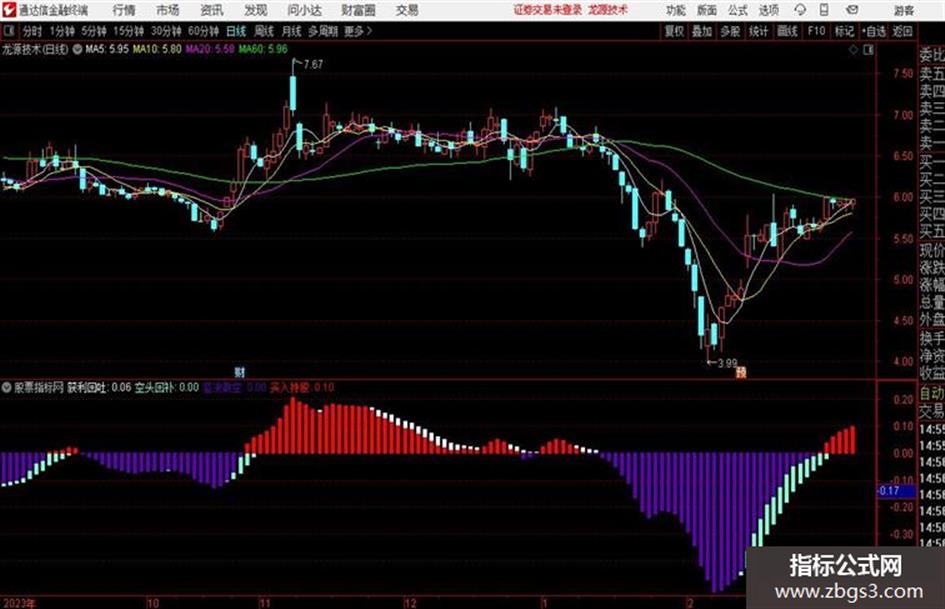Viewport: 945px width, 609px height.
Task: Open the 交易 menu
Action: [x=407, y=10]
